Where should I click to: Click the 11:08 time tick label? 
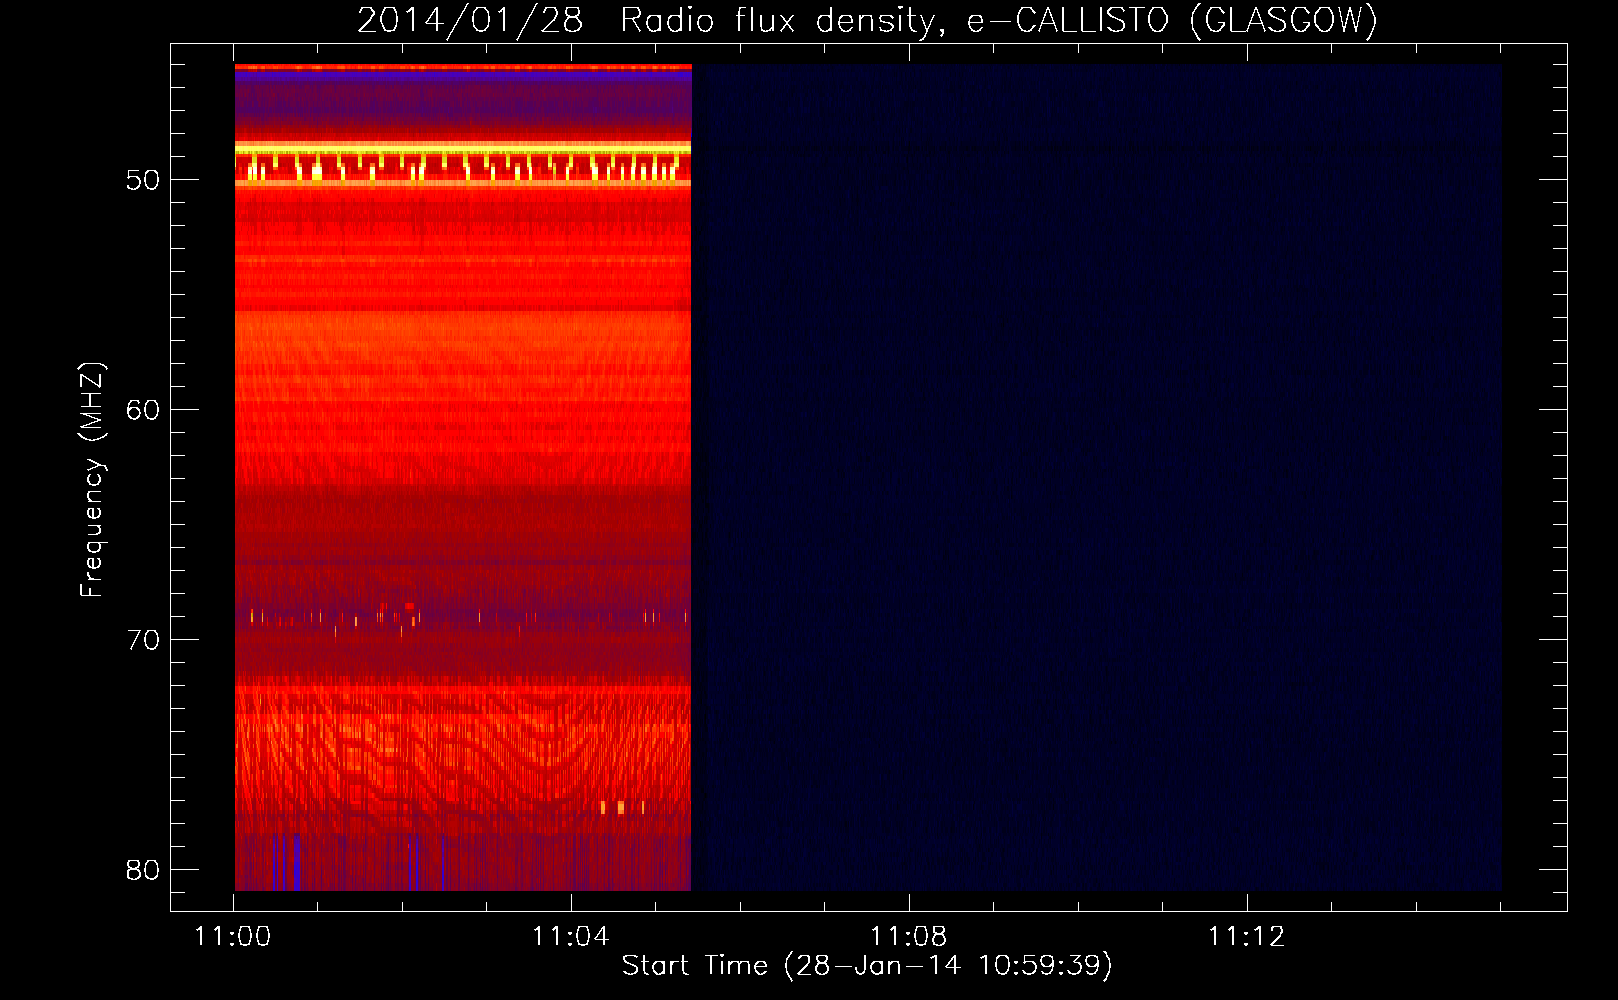pos(909,937)
